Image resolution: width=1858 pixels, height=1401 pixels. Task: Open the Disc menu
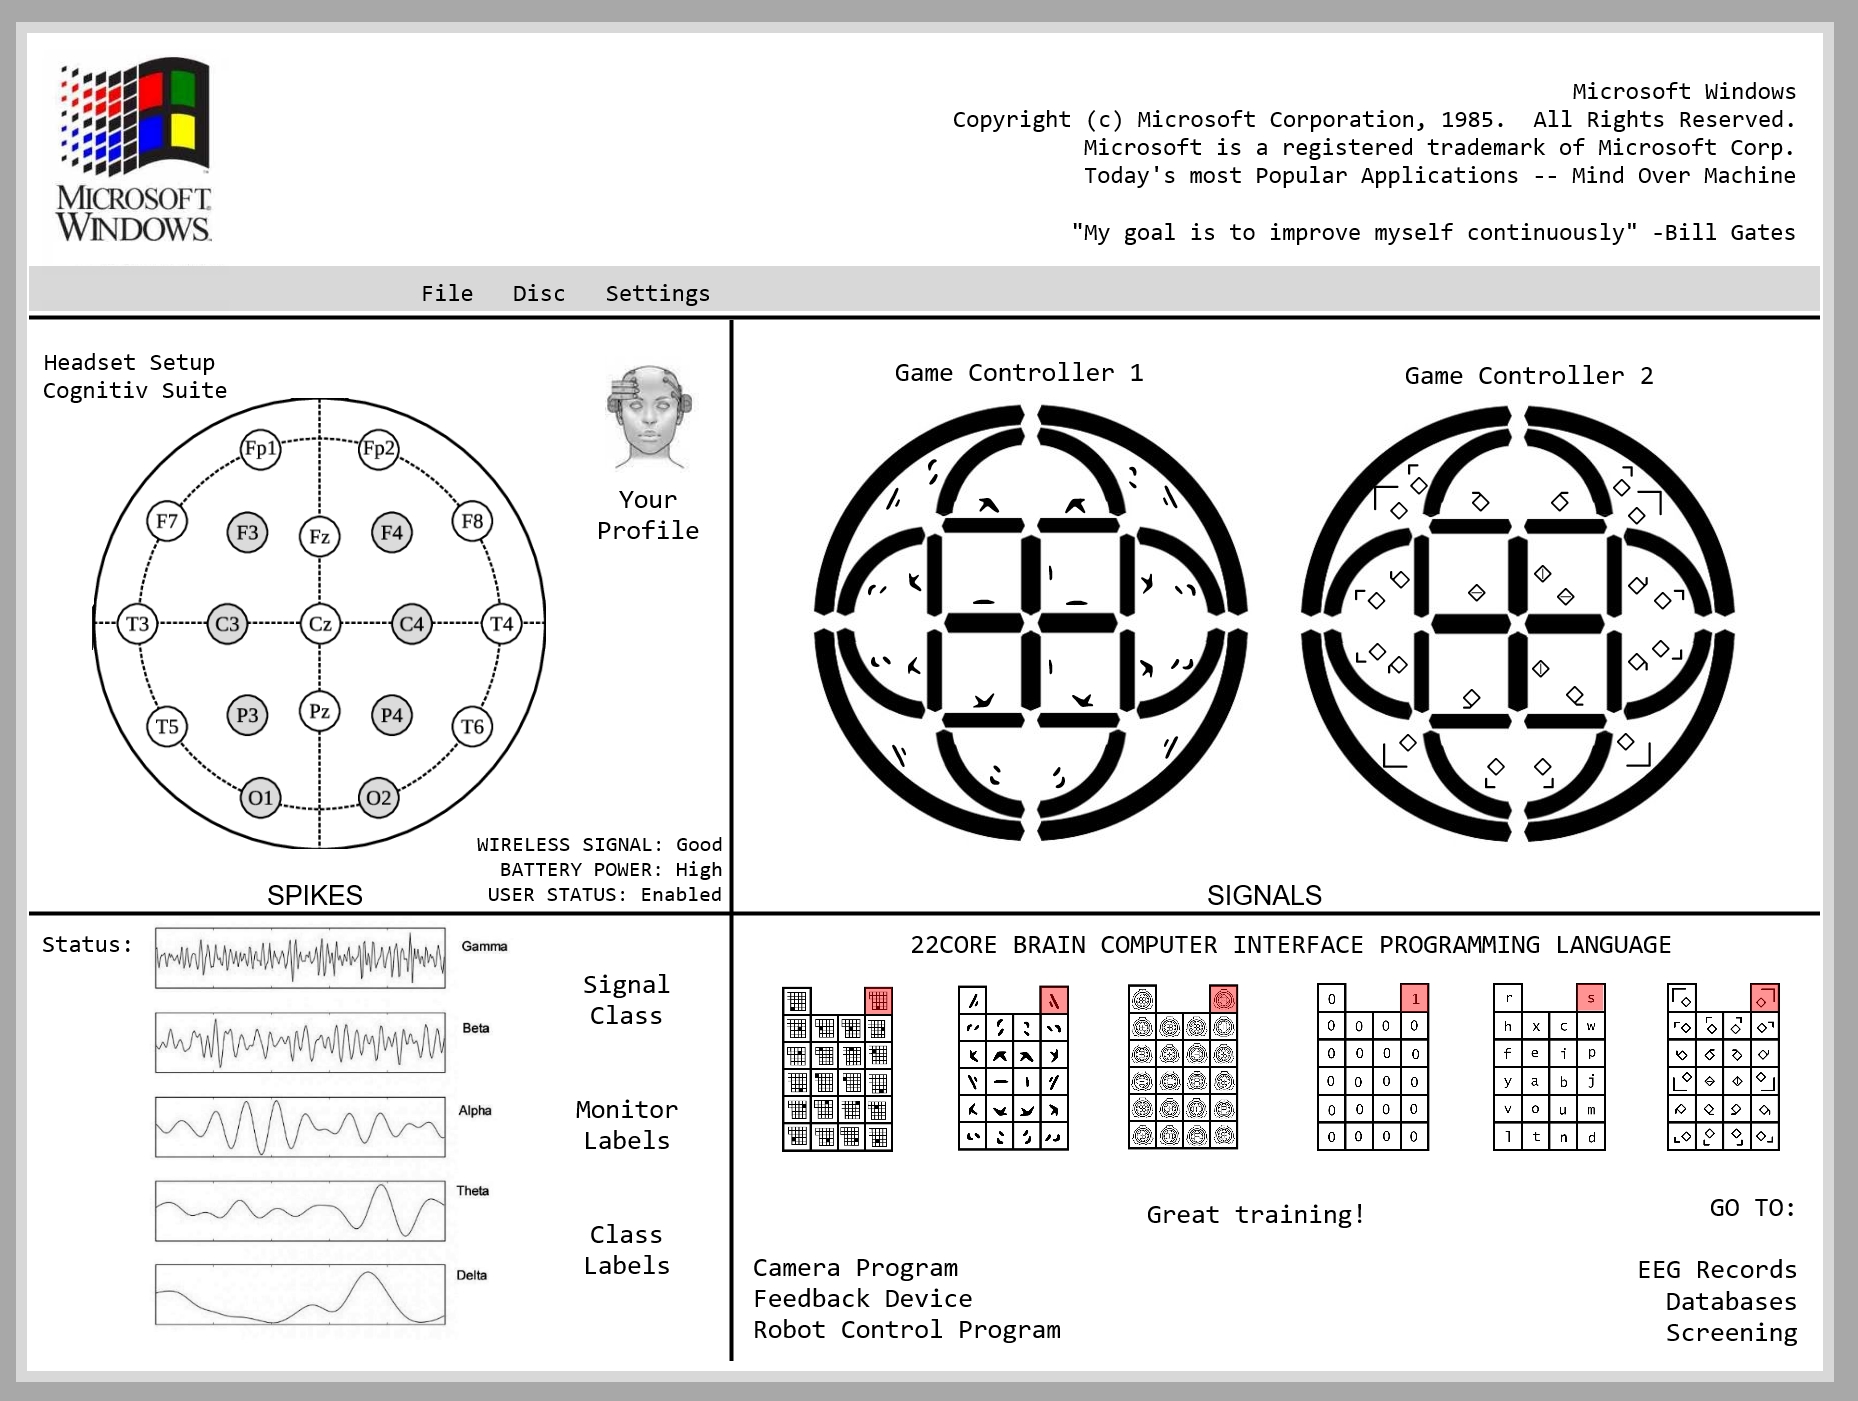pyautogui.click(x=539, y=293)
